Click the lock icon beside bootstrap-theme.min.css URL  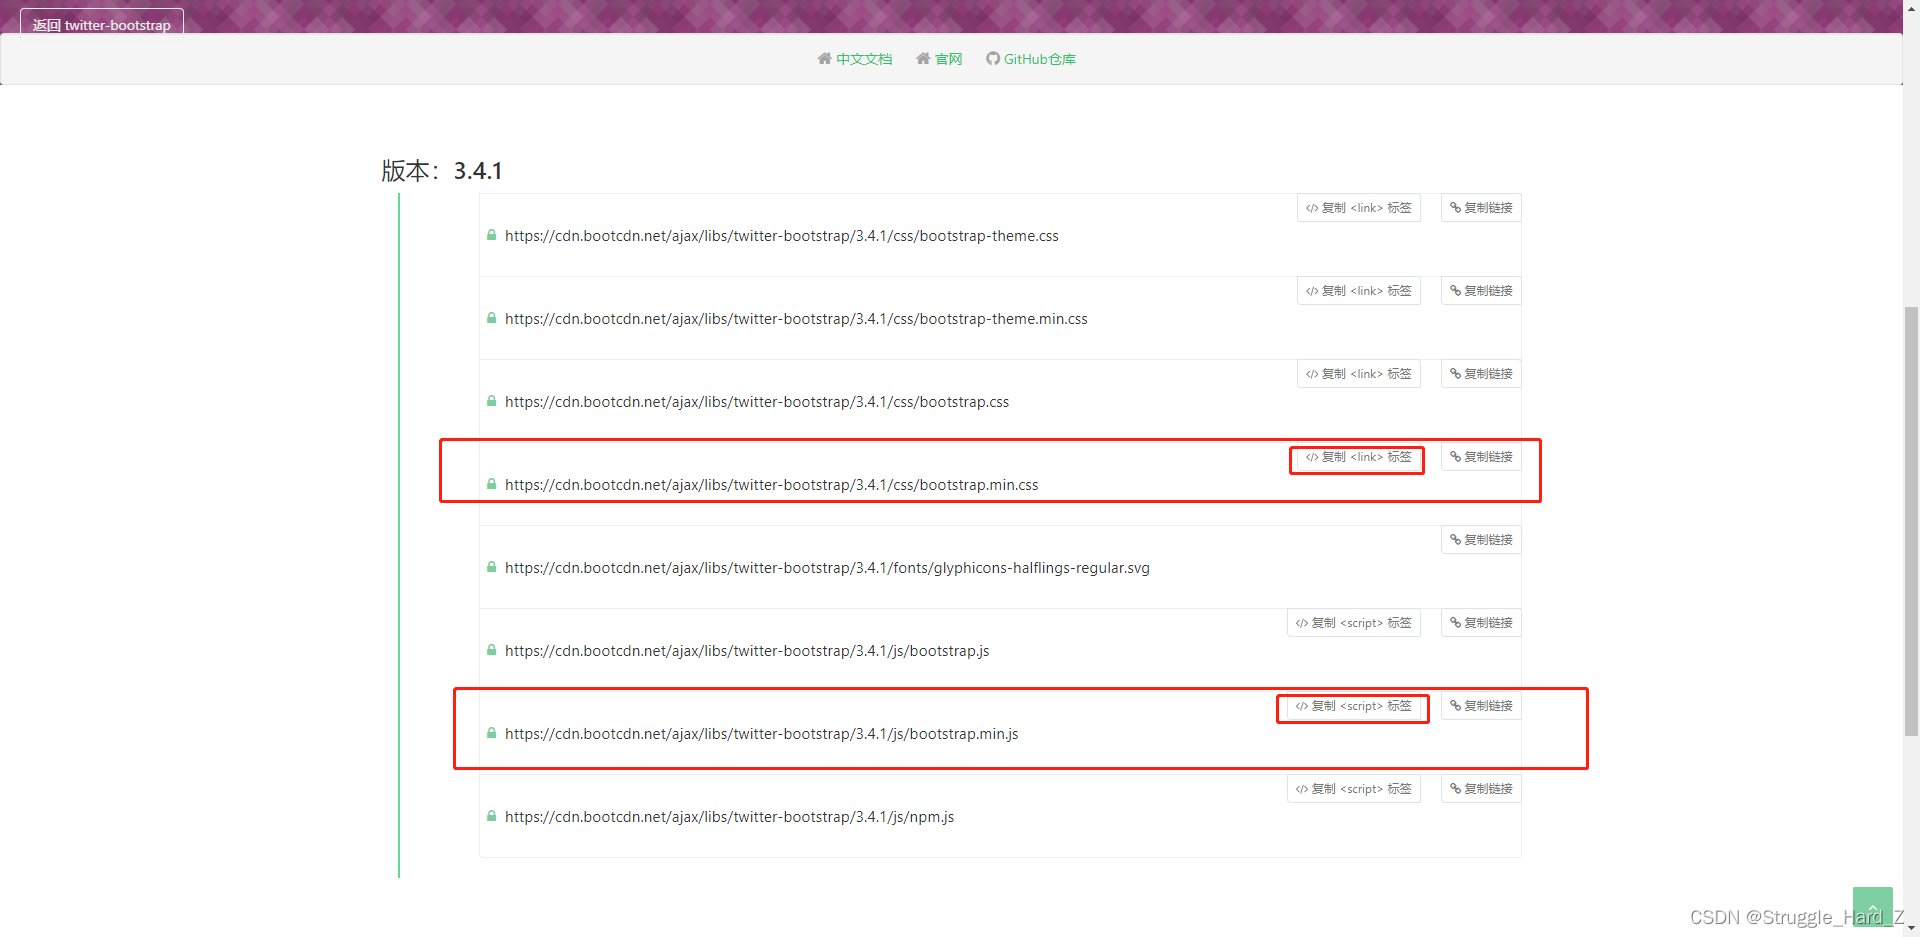tap(491, 318)
